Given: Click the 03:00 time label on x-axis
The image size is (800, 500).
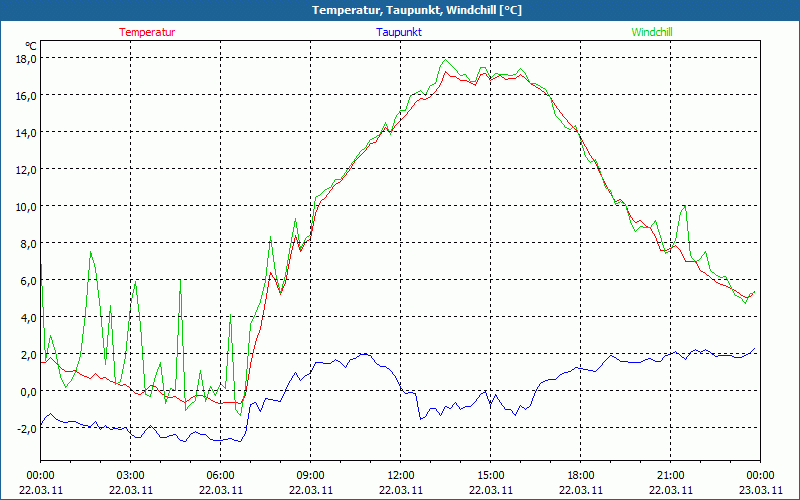Looking at the screenshot, I should tap(131, 475).
